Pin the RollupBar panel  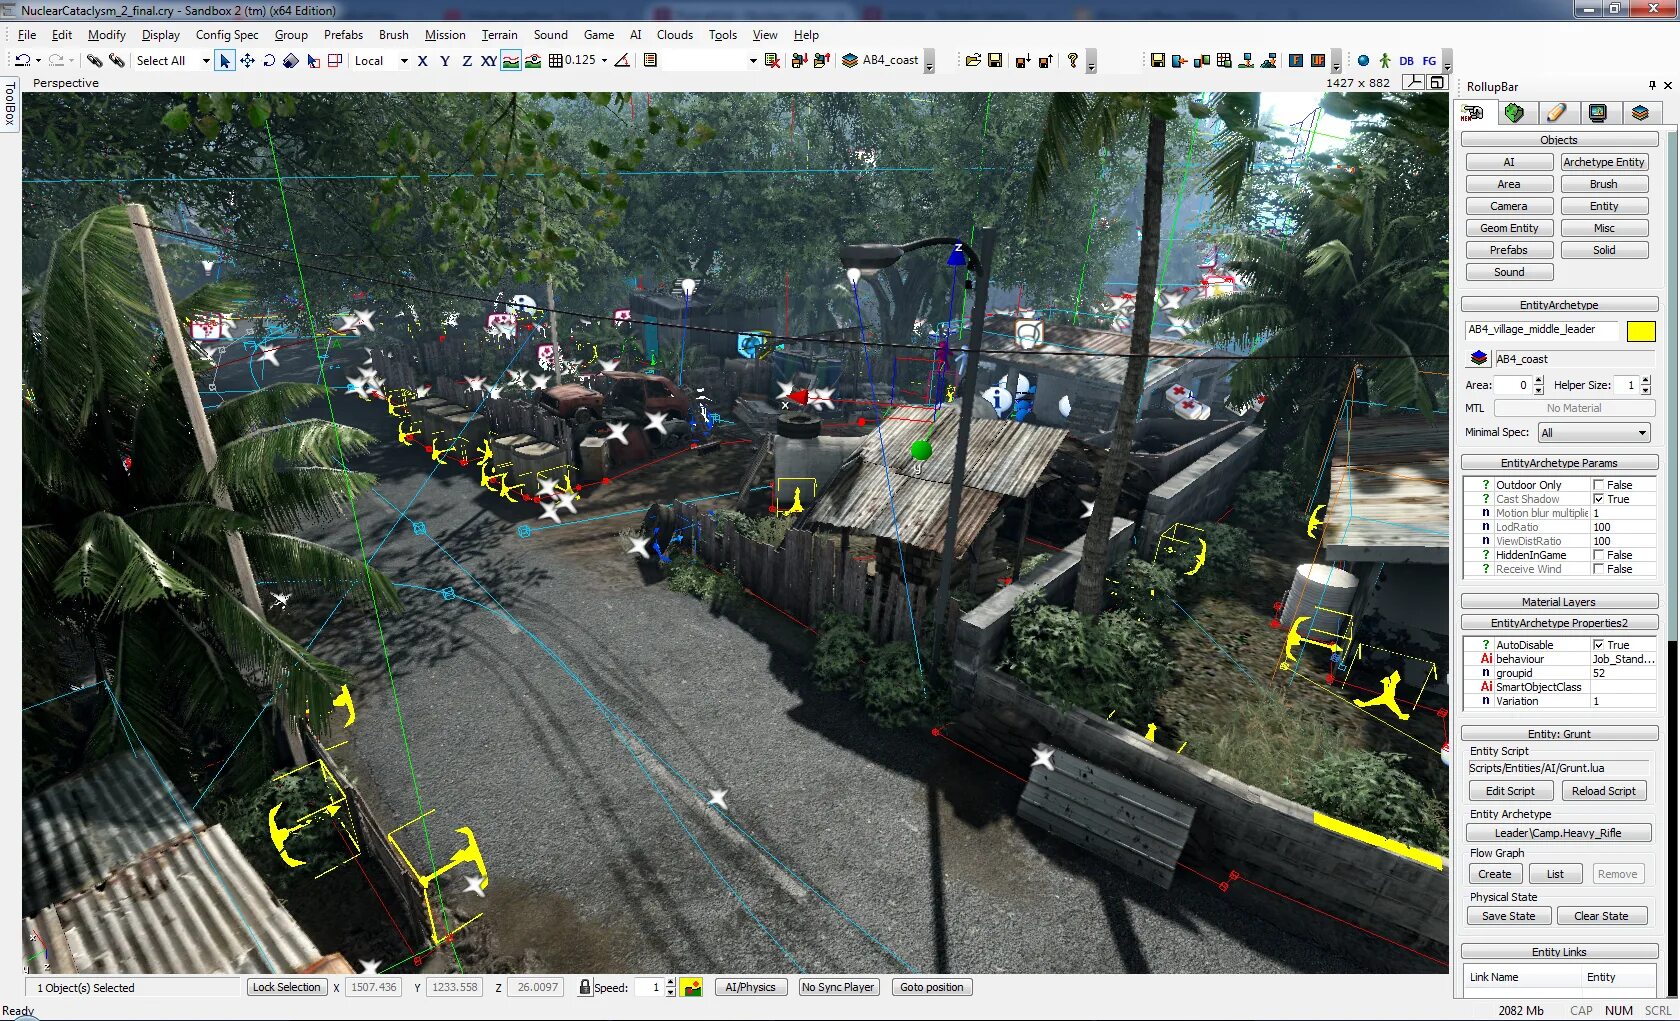[x=1652, y=86]
